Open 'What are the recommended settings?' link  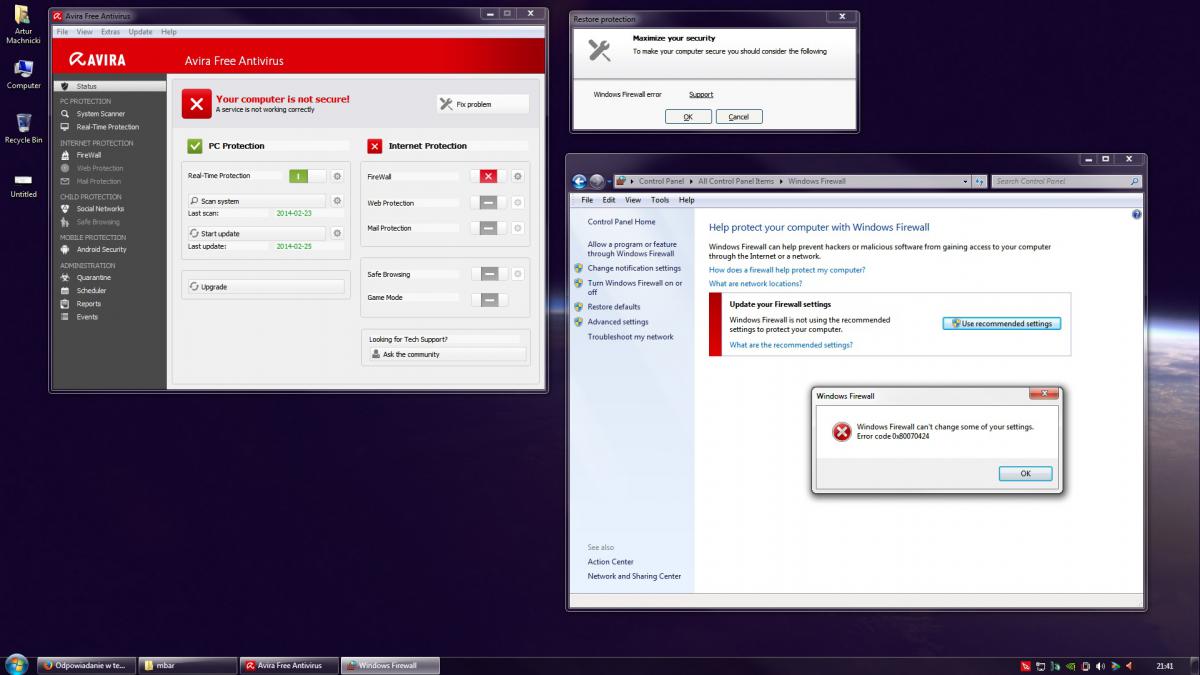tap(791, 345)
